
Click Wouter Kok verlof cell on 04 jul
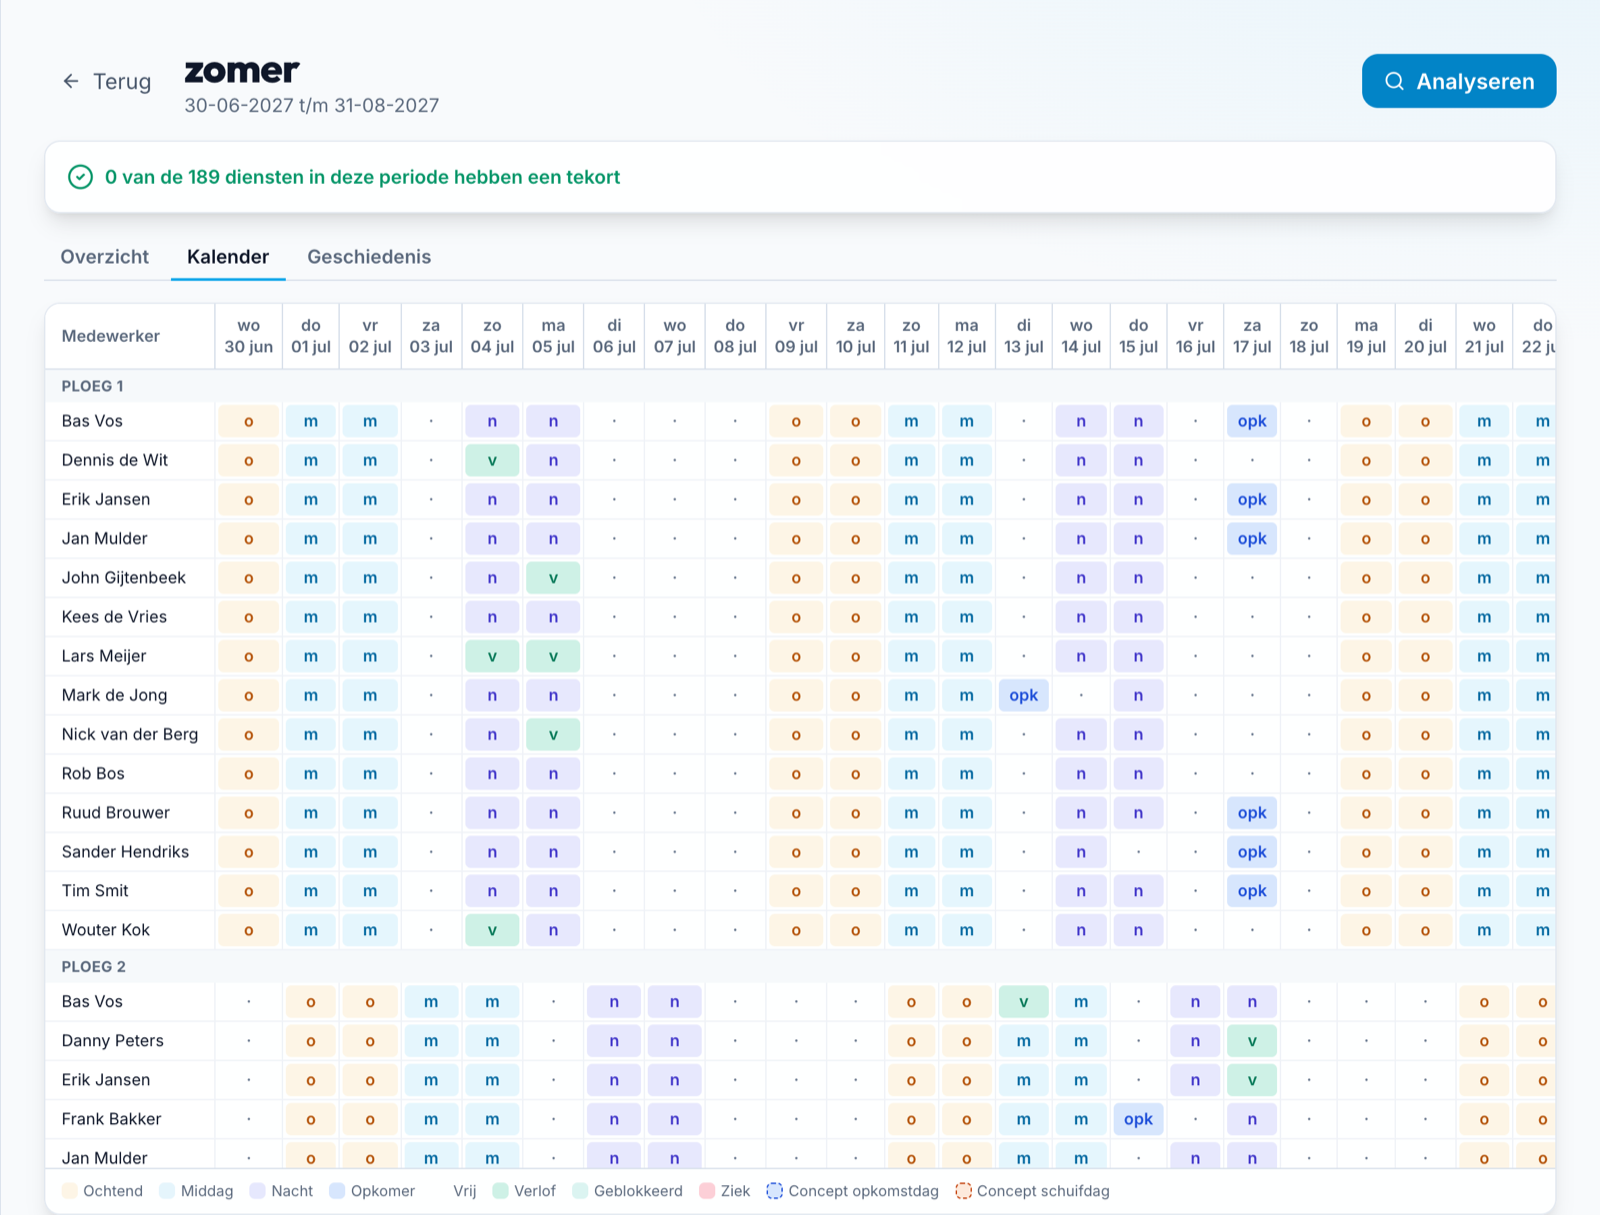click(492, 930)
